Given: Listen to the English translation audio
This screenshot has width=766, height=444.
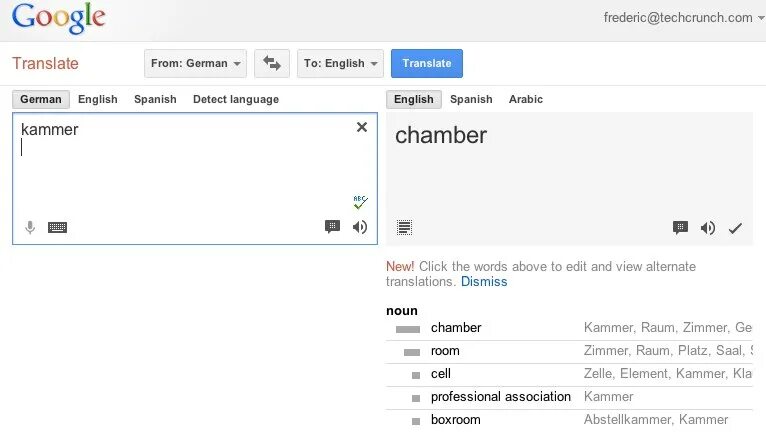Looking at the screenshot, I should pyautogui.click(x=707, y=228).
